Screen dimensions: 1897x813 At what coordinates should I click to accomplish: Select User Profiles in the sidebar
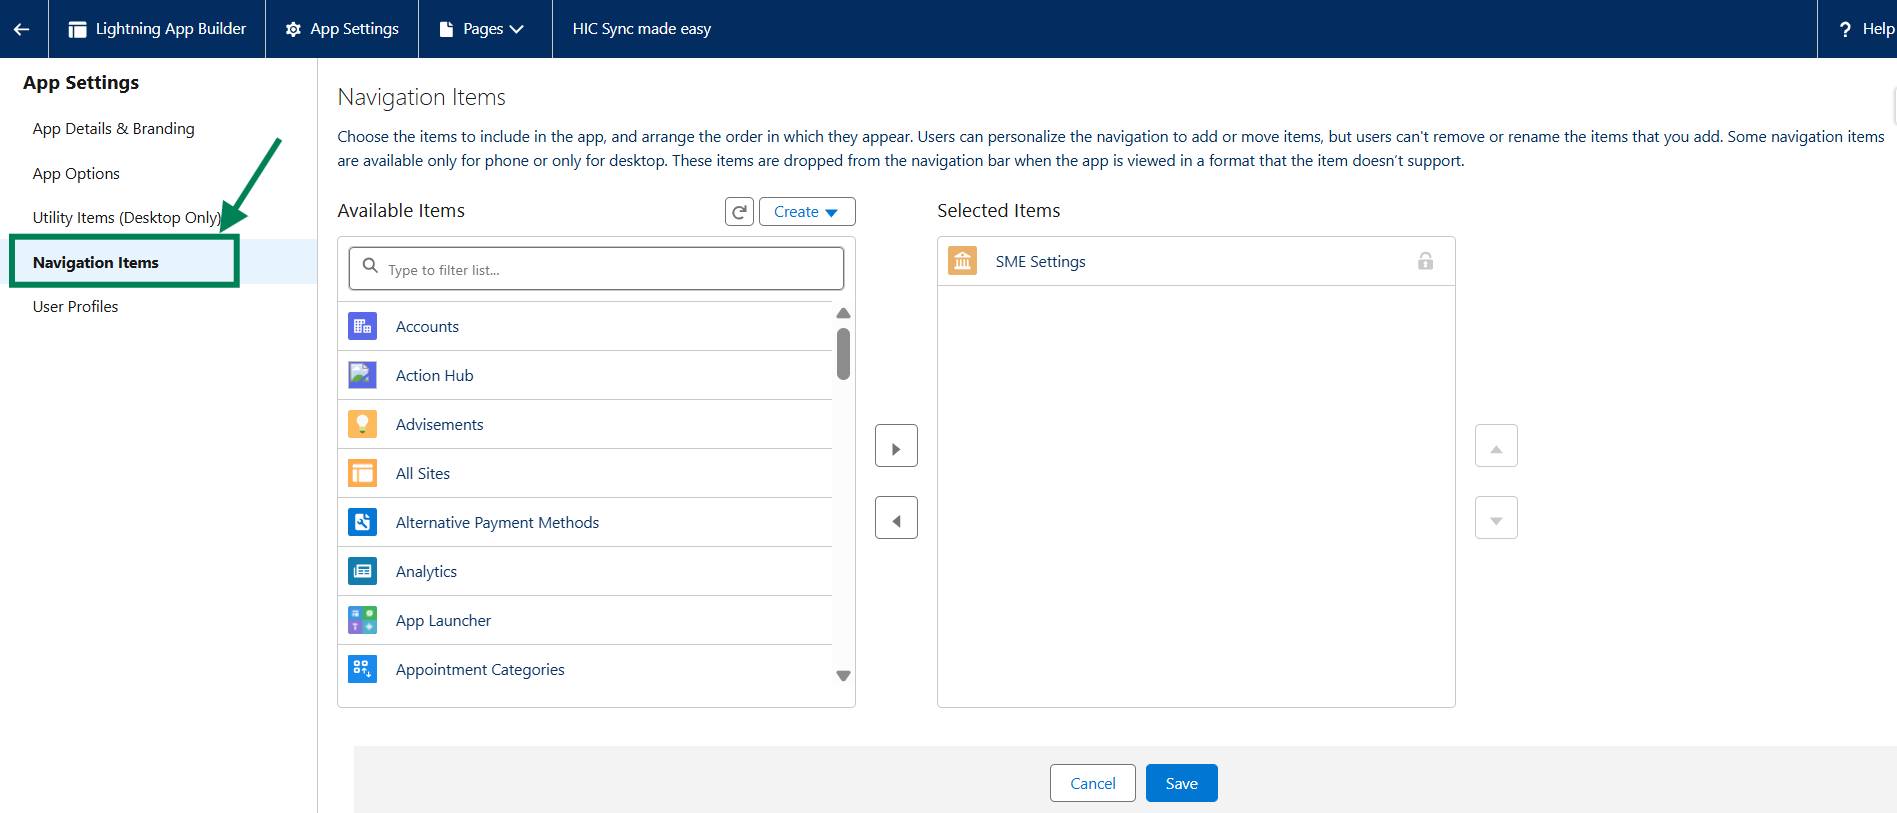(75, 307)
